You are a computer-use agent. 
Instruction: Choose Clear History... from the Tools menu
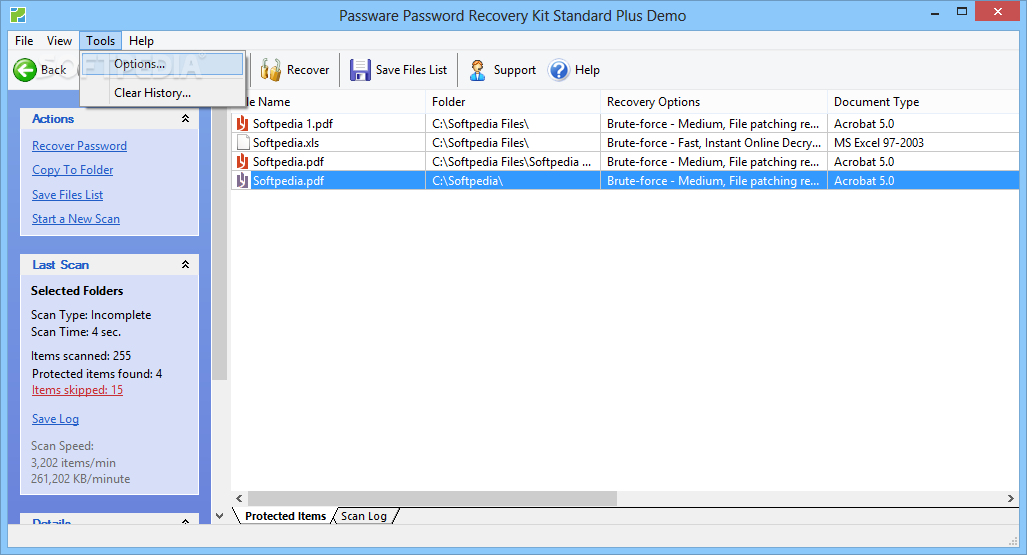(x=162, y=93)
